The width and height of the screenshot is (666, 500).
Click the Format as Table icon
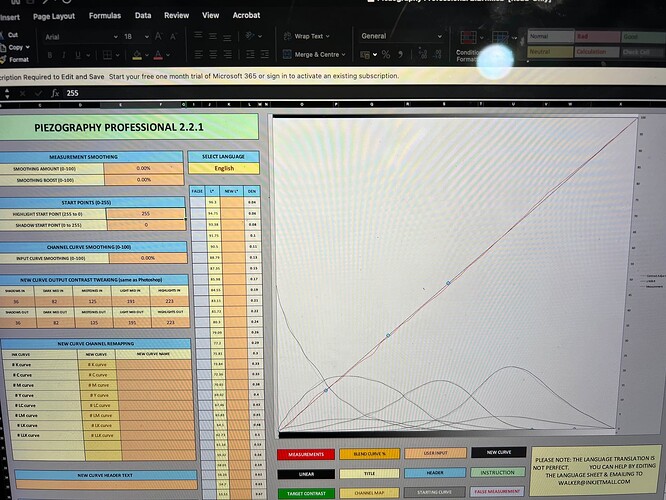500,39
